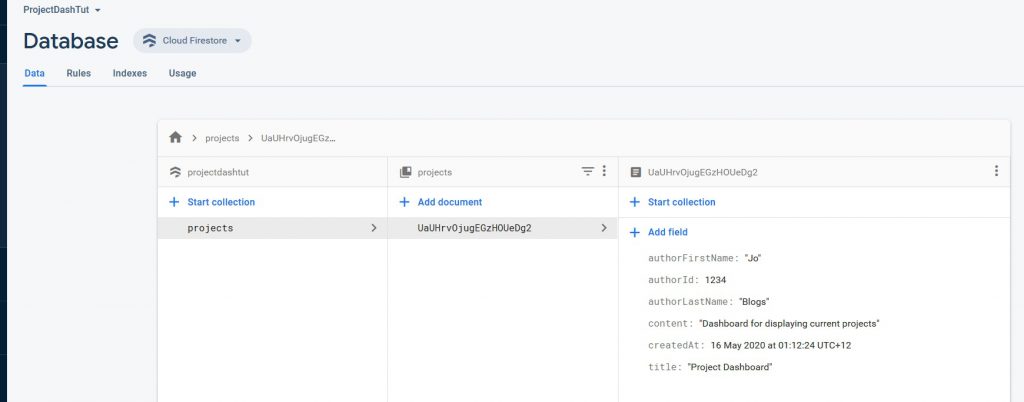Switch to the Indexes tab
This screenshot has height=402, width=1024.
coord(130,73)
